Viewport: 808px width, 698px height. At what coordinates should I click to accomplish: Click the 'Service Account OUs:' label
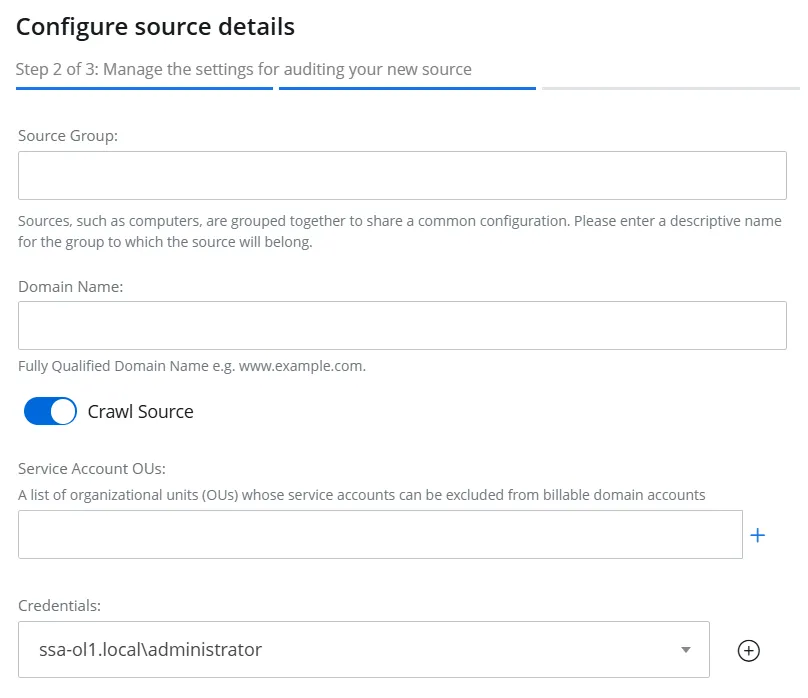pyautogui.click(x=92, y=468)
